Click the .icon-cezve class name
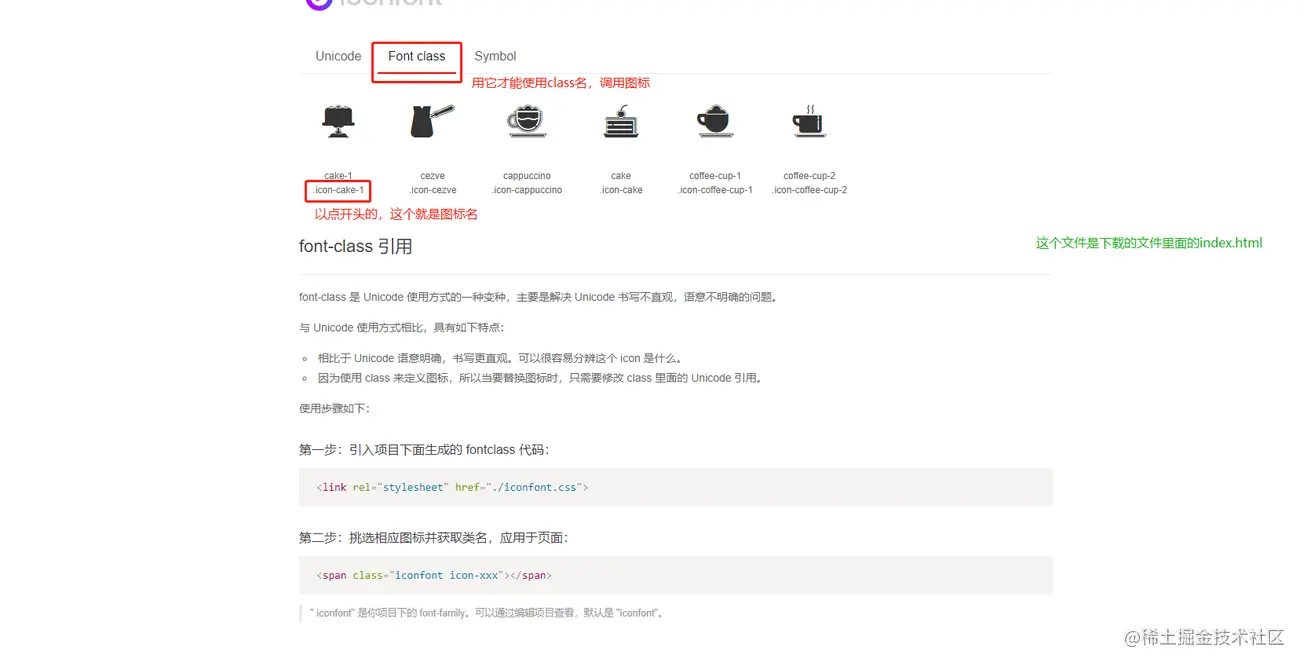The image size is (1304, 666). point(433,190)
